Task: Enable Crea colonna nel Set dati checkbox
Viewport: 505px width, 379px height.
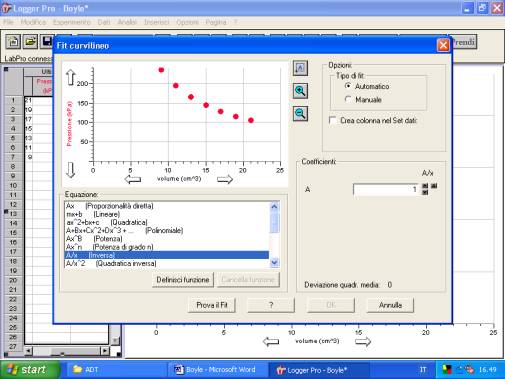Action: coord(333,120)
